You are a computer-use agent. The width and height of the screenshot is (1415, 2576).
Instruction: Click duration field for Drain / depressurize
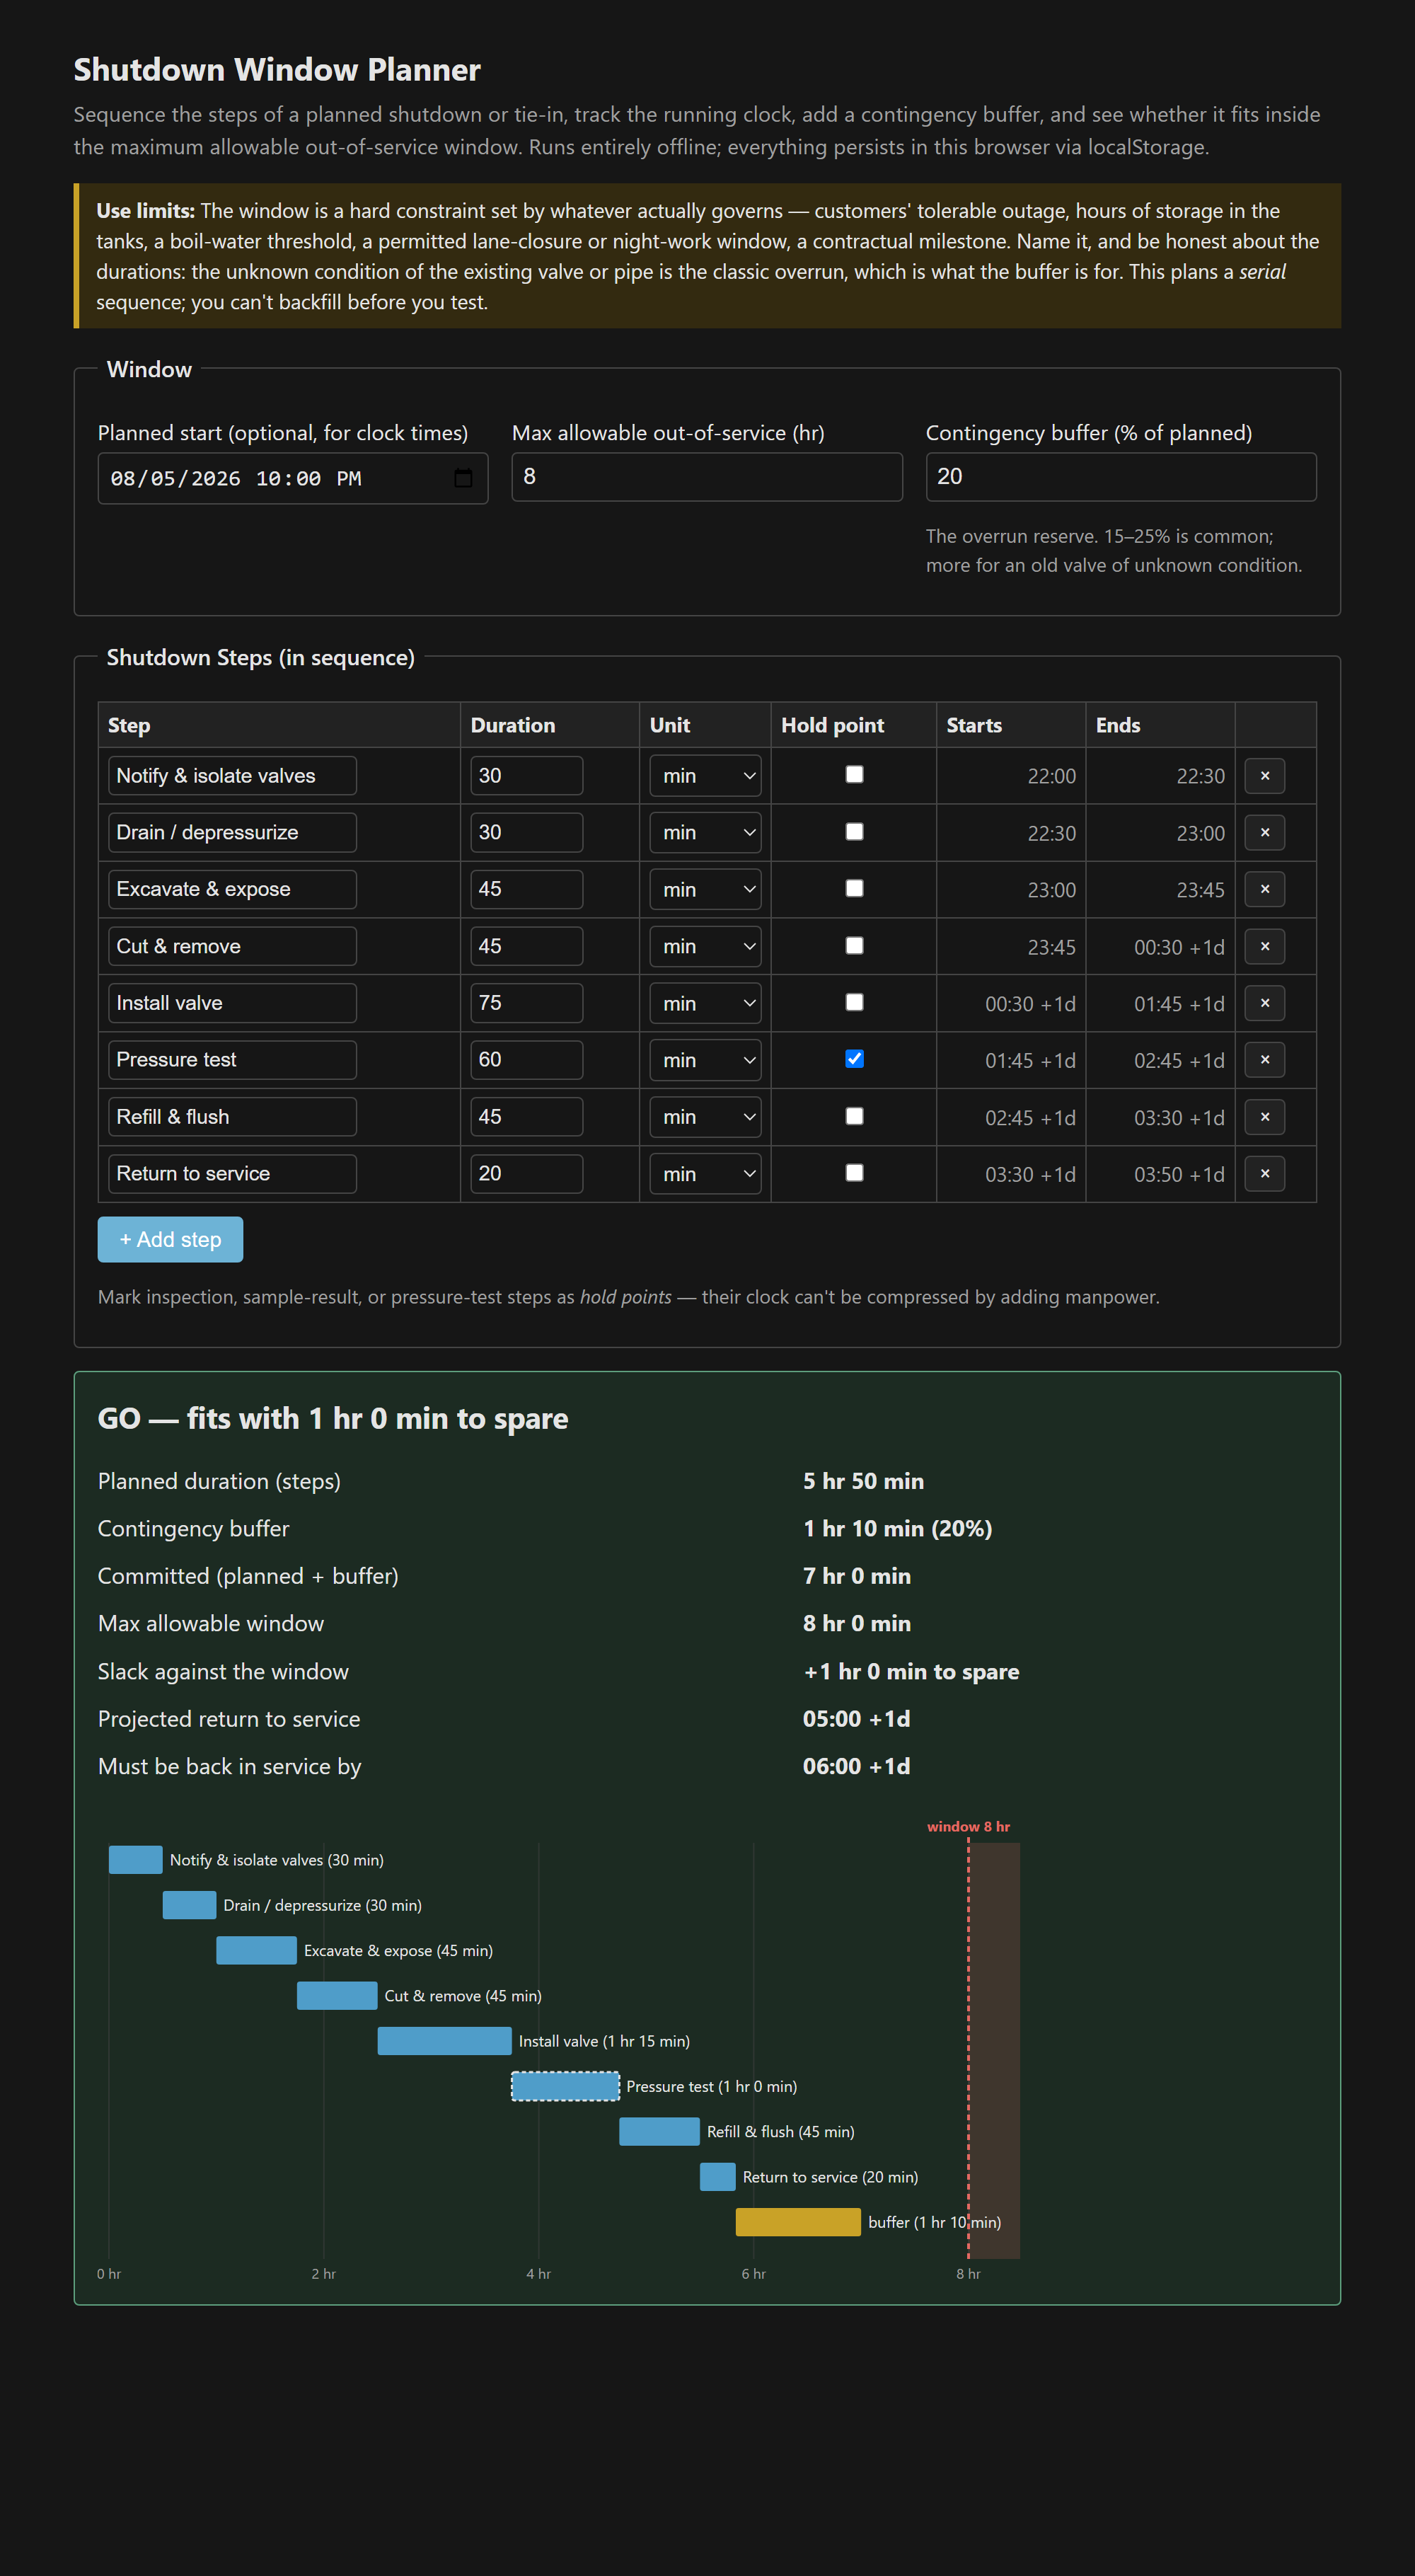pyautogui.click(x=527, y=833)
